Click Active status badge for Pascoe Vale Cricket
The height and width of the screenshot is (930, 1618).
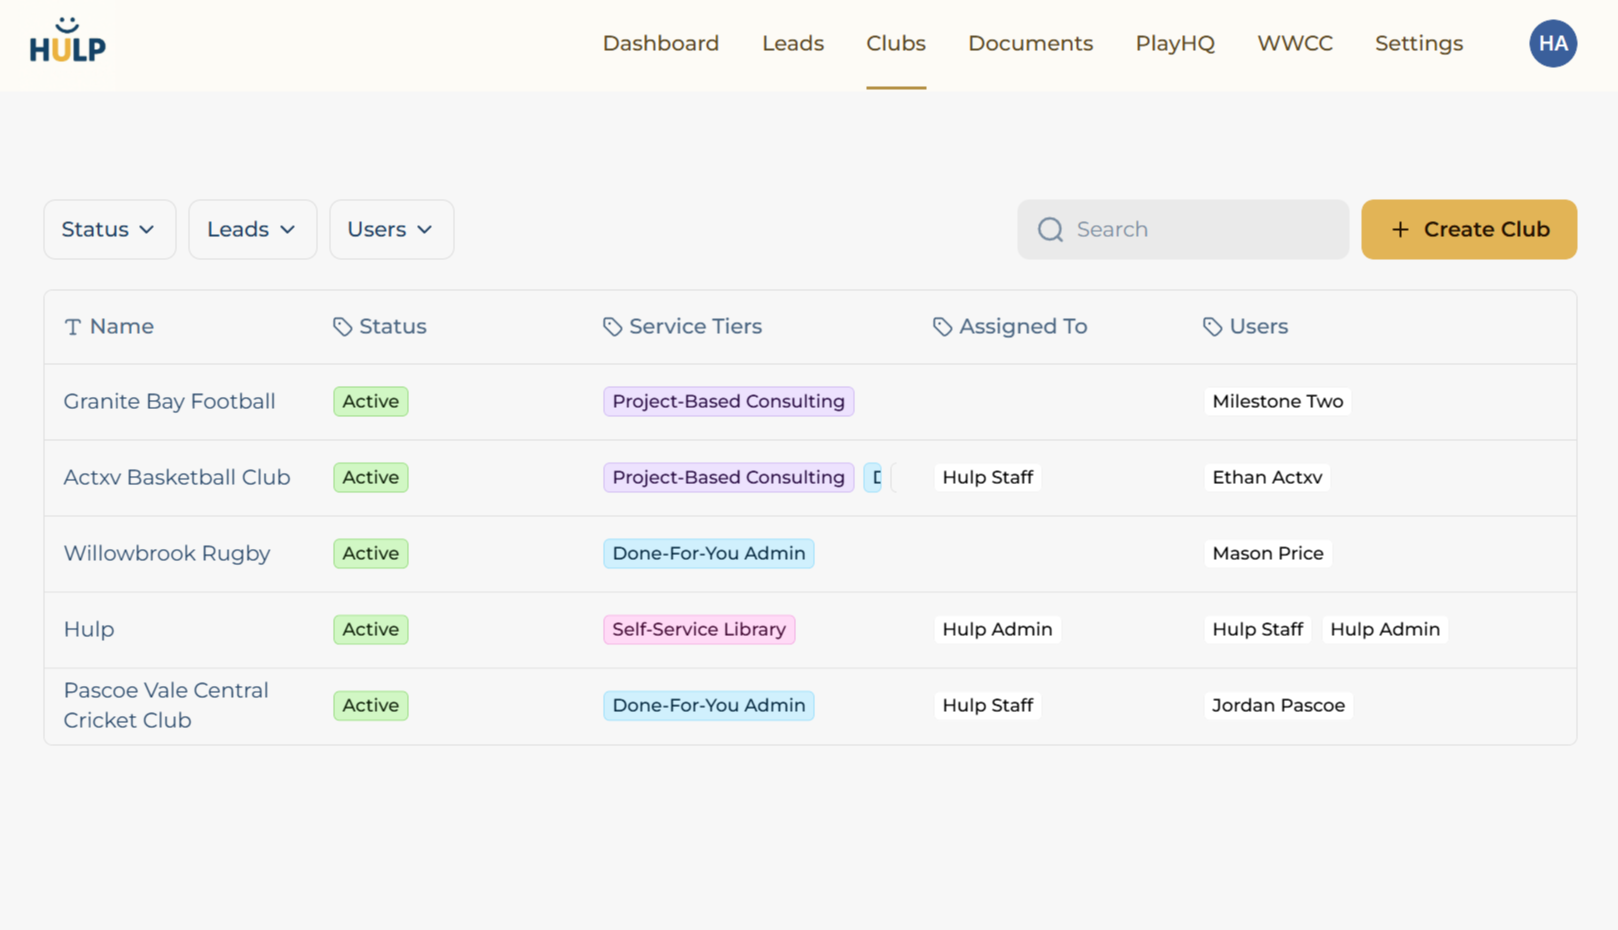[371, 705]
